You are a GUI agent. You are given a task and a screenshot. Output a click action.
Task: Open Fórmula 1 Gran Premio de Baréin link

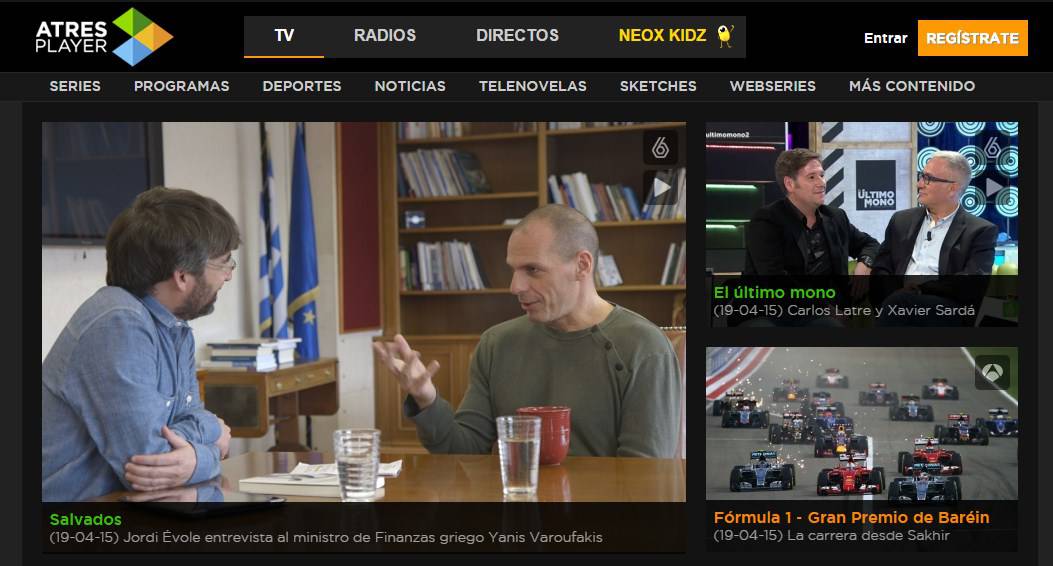(x=851, y=518)
